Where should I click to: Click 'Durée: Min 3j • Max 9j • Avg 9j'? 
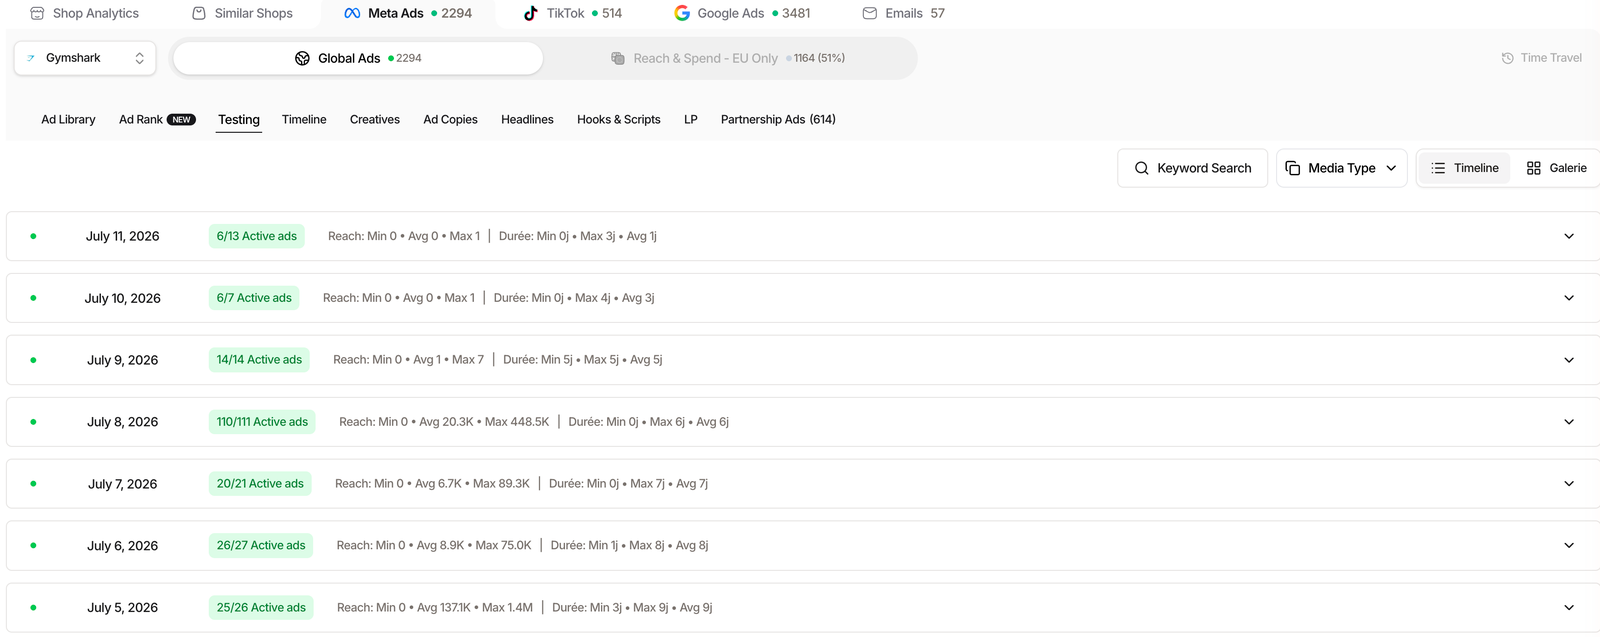click(632, 608)
